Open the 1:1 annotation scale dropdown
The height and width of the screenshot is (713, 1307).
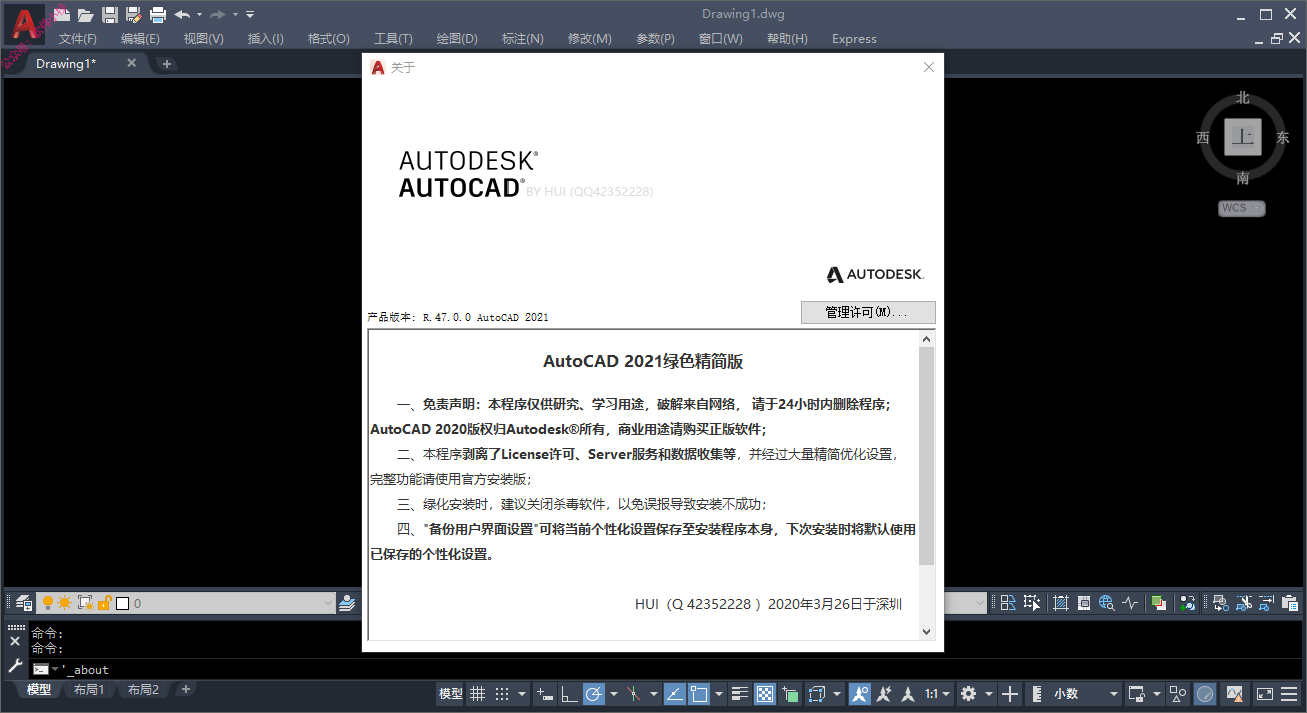pyautogui.click(x=937, y=693)
